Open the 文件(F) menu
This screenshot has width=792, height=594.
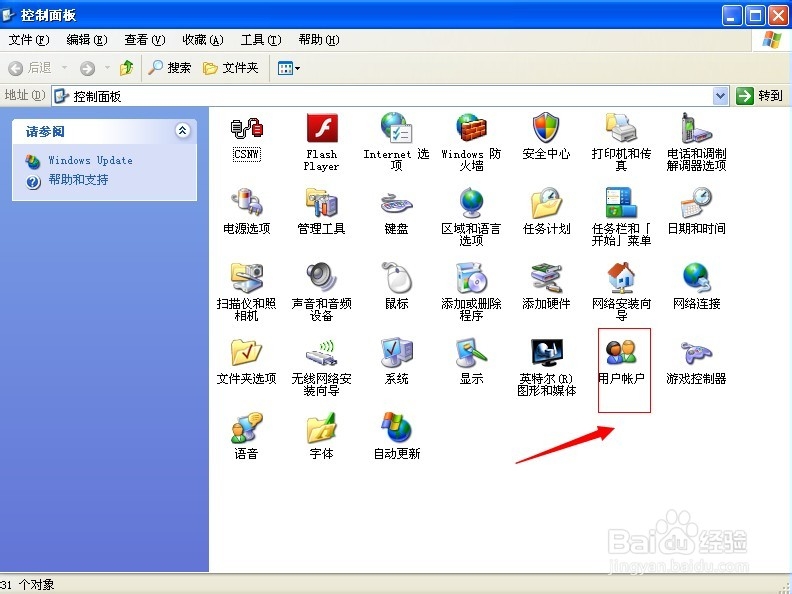click(29, 40)
